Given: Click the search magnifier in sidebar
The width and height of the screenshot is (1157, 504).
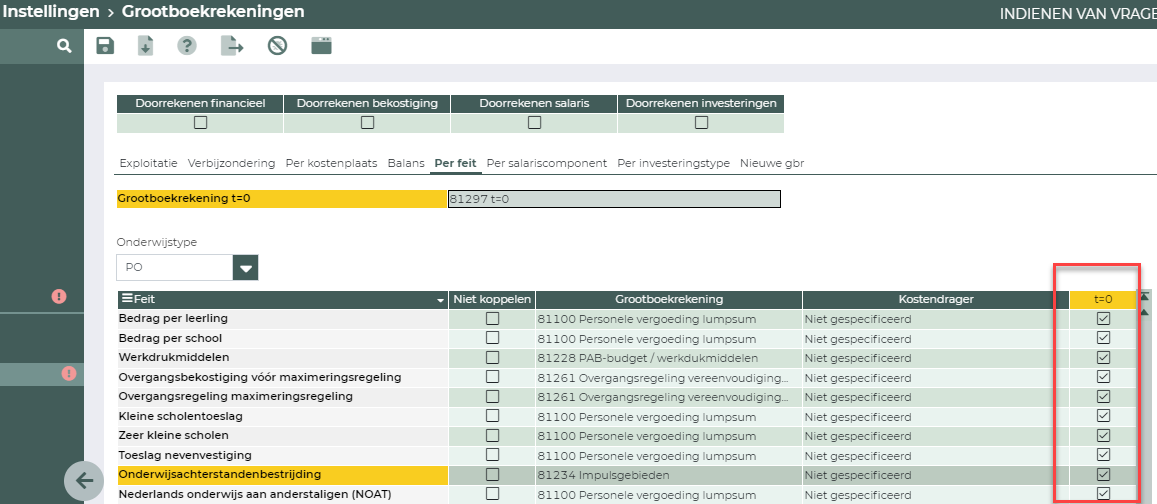Looking at the screenshot, I should [x=64, y=46].
